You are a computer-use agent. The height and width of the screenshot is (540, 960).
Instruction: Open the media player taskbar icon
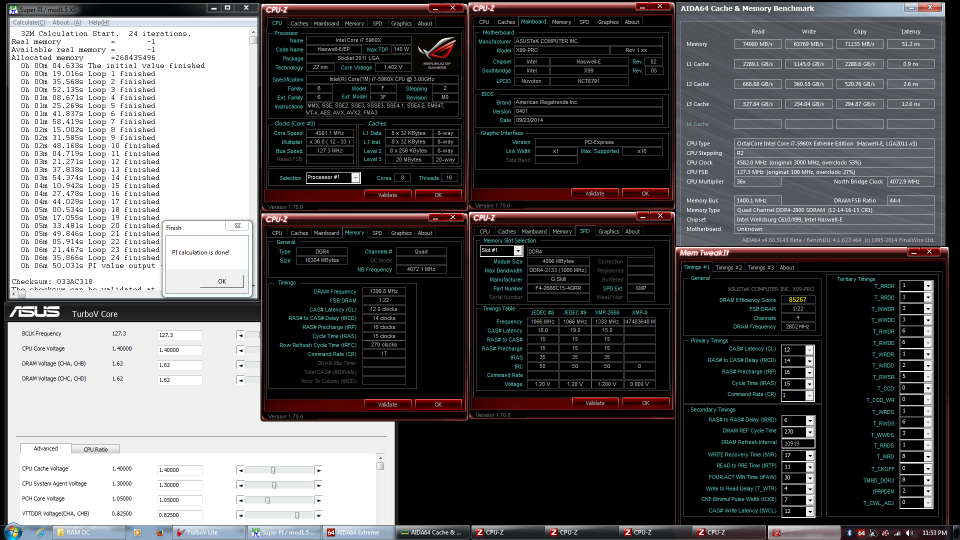tap(137, 533)
